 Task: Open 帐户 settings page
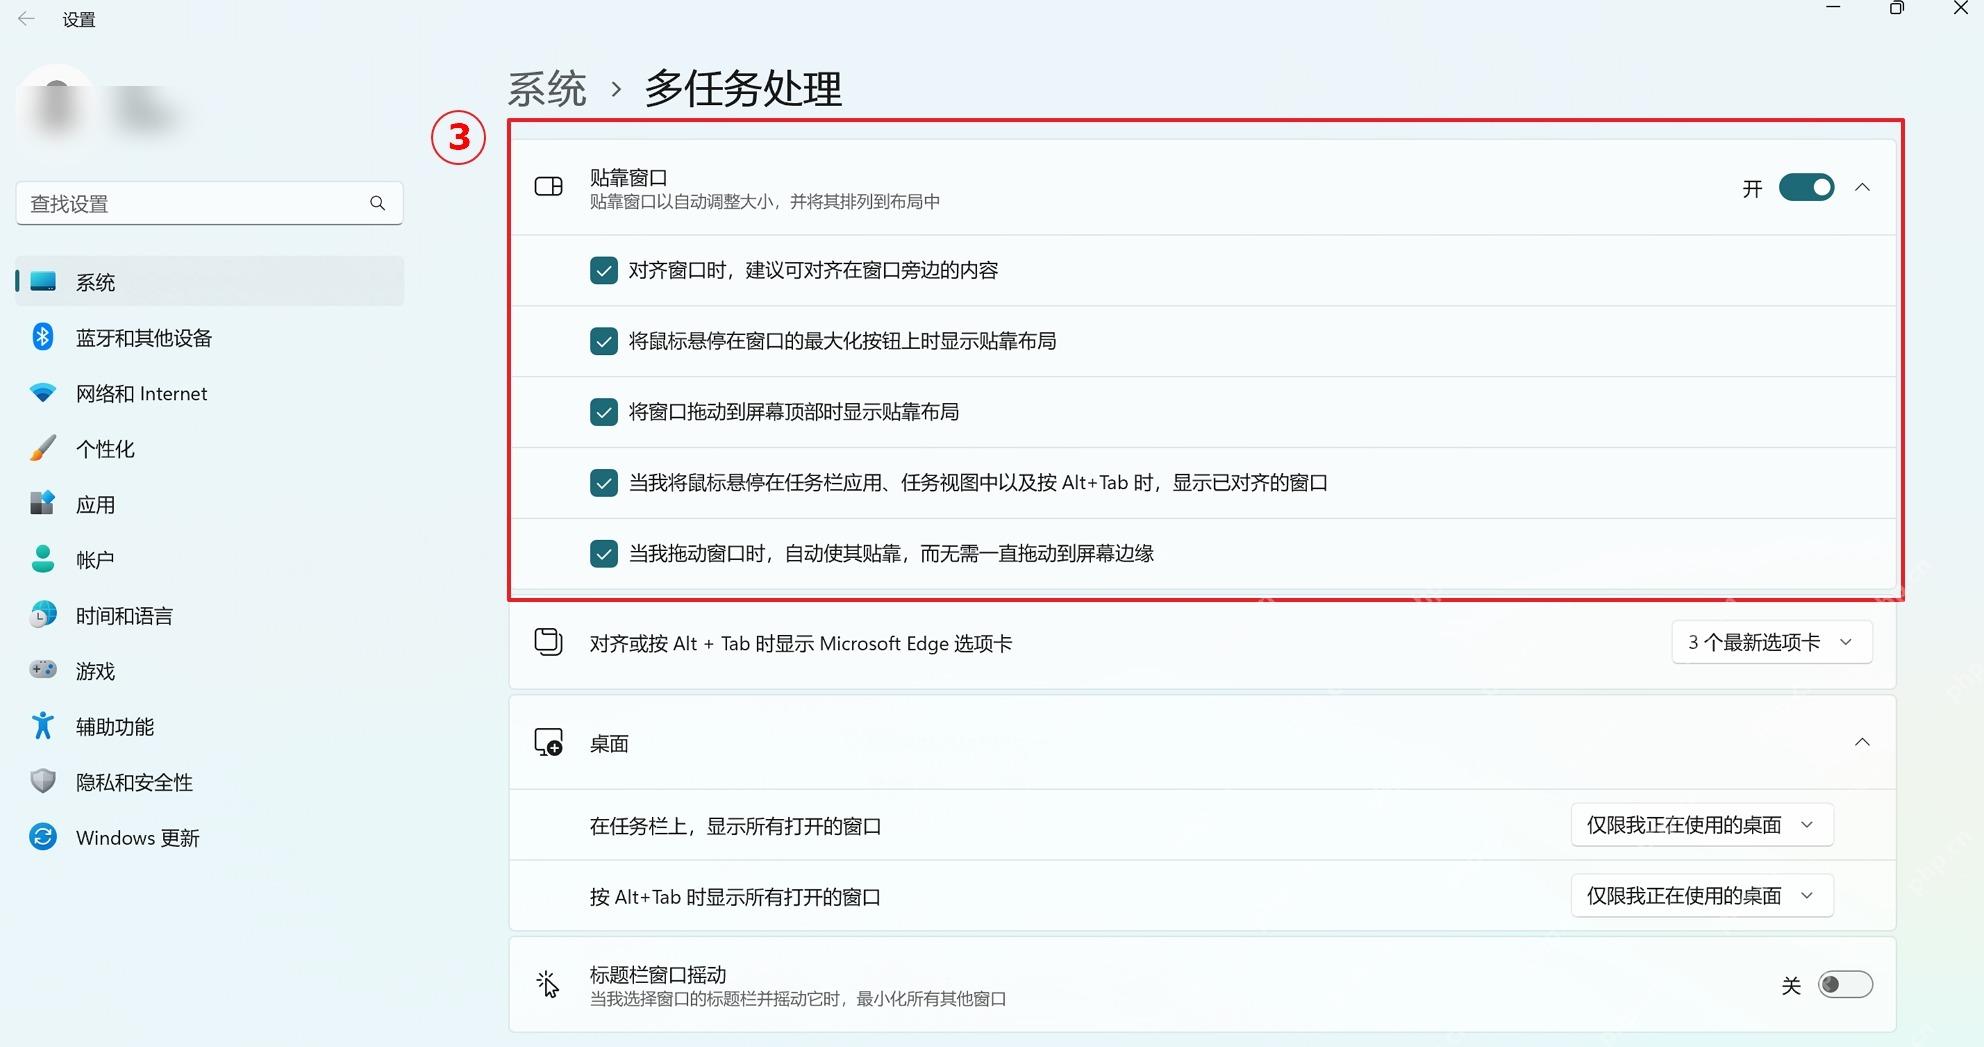point(210,559)
